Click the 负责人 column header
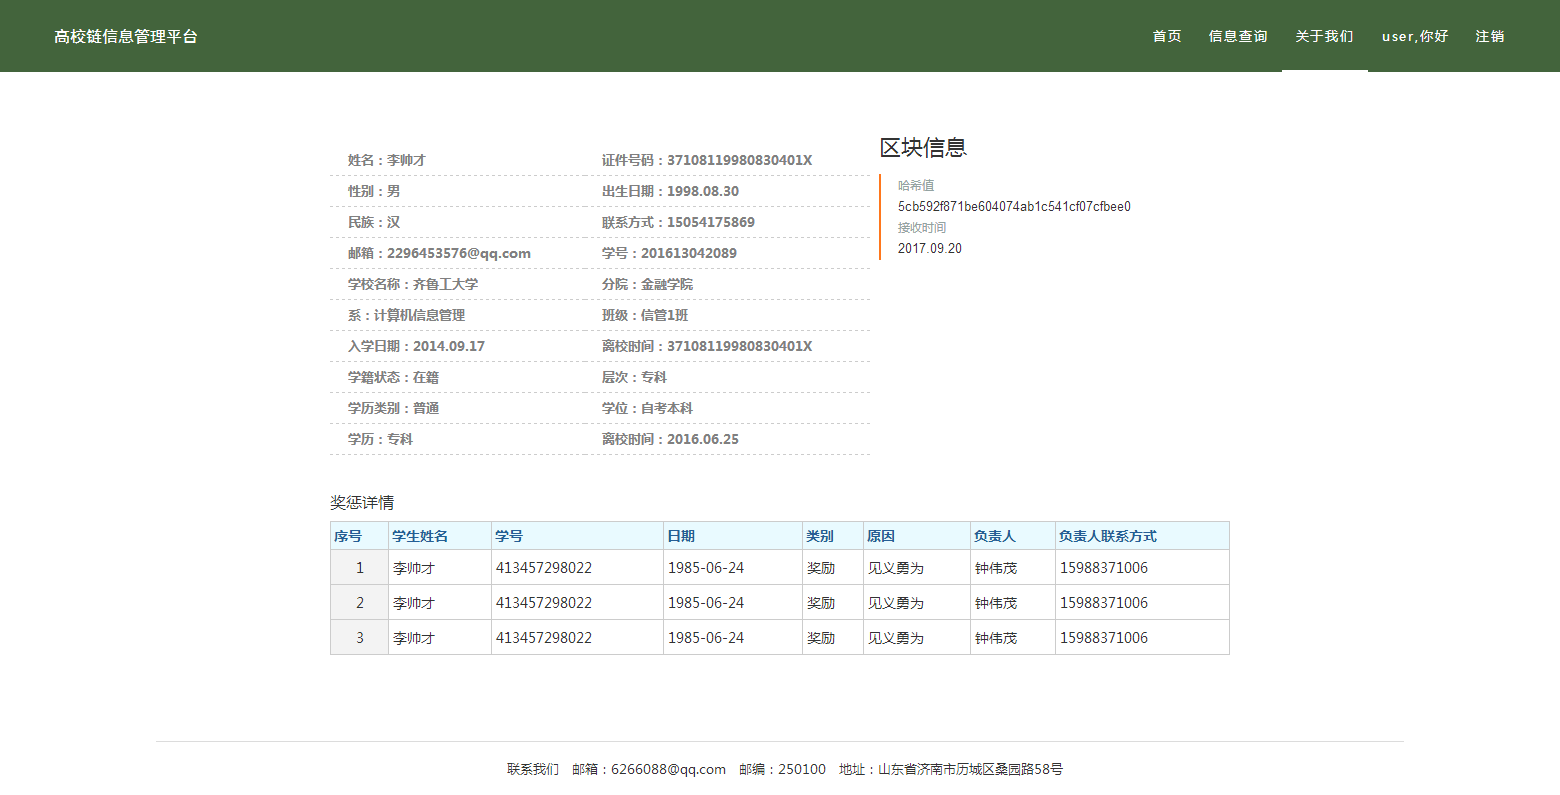This screenshot has height=795, width=1560. pyautogui.click(x=994, y=536)
